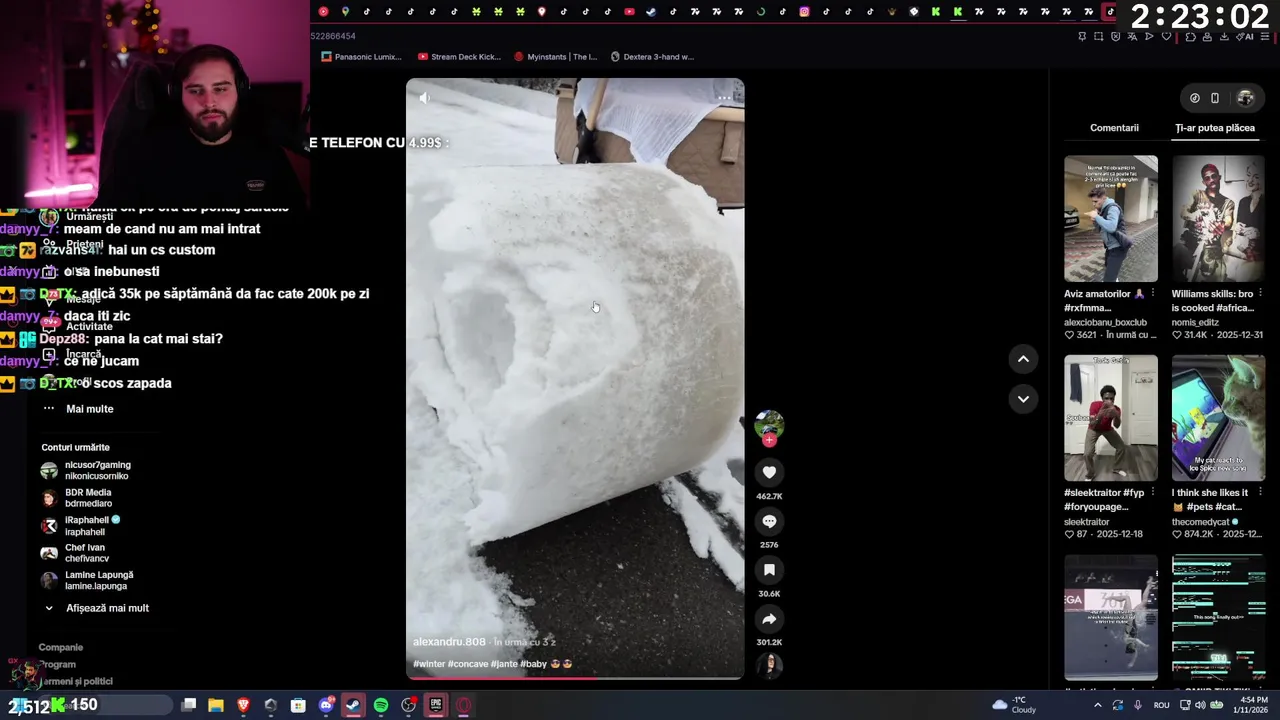This screenshot has width=1280, height=720.
Task: Visit nomis_editz profile link
Action: pos(1195,322)
